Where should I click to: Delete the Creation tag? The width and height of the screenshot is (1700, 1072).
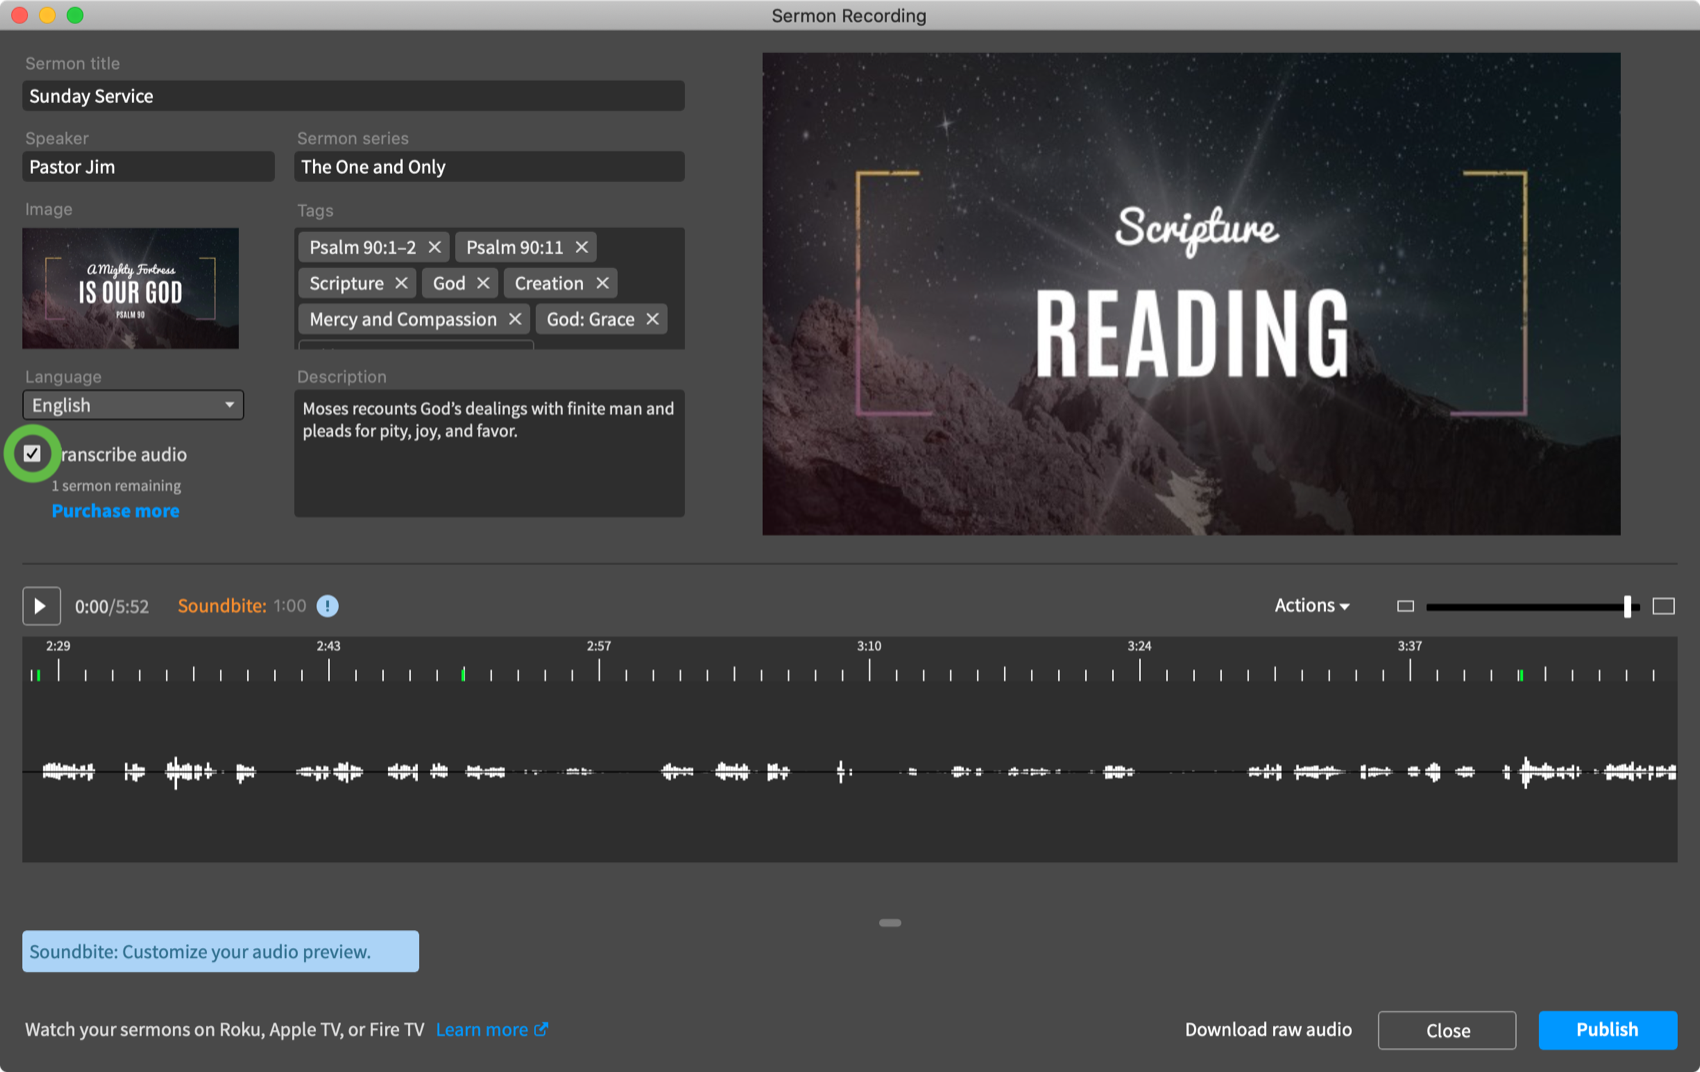(602, 283)
